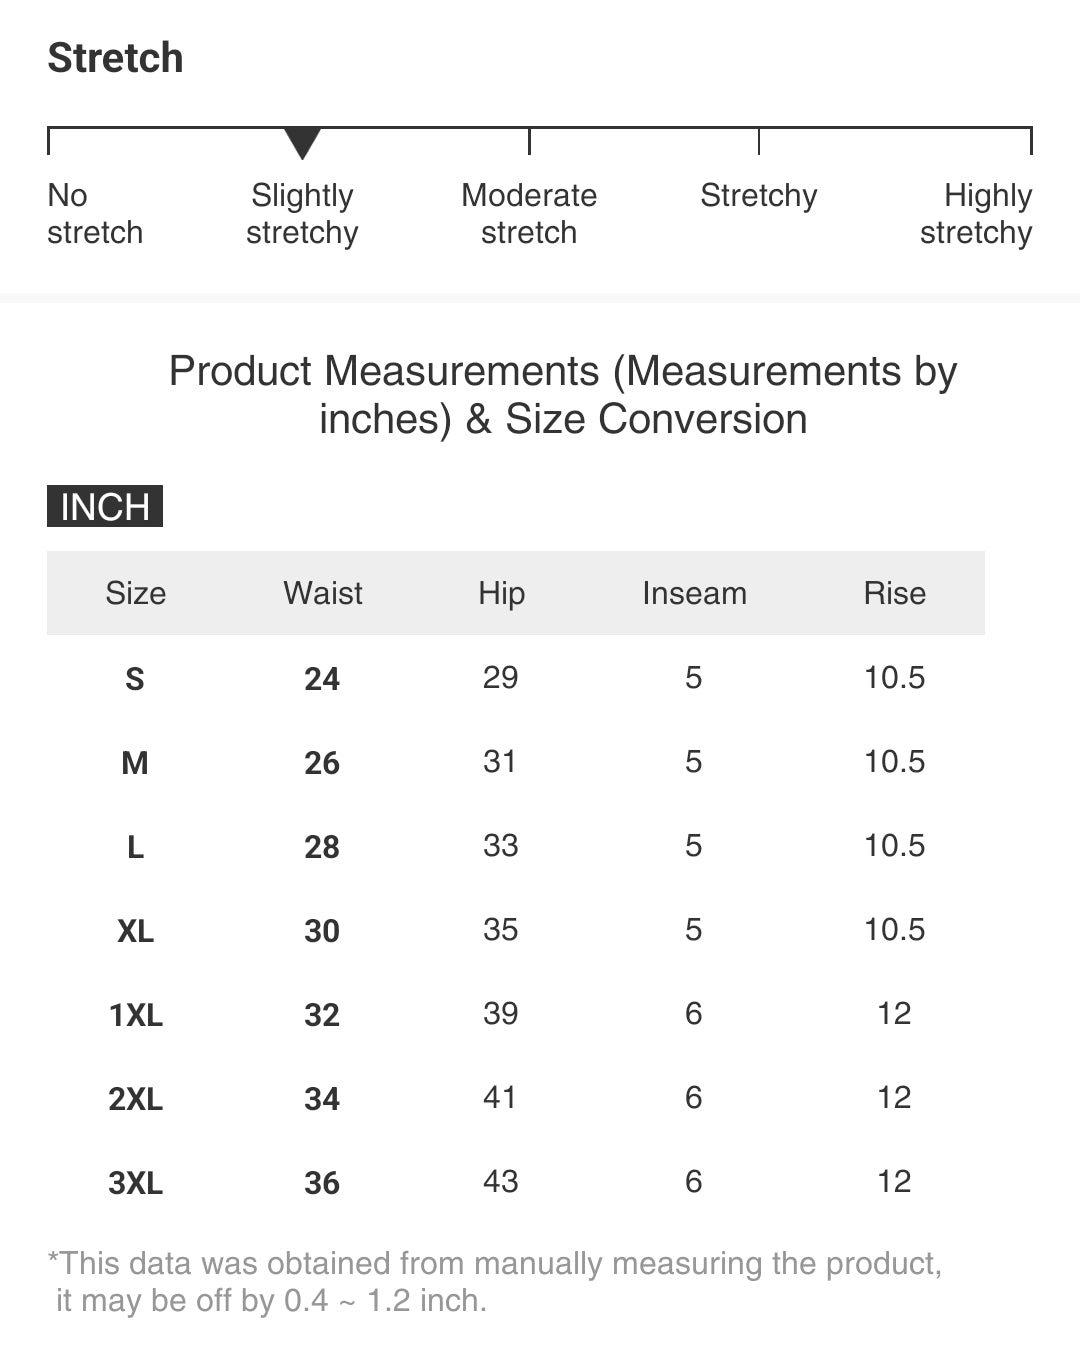Image resolution: width=1080 pixels, height=1347 pixels.
Task: Click the 'Highly stretchy' scale label
Action: click(977, 214)
